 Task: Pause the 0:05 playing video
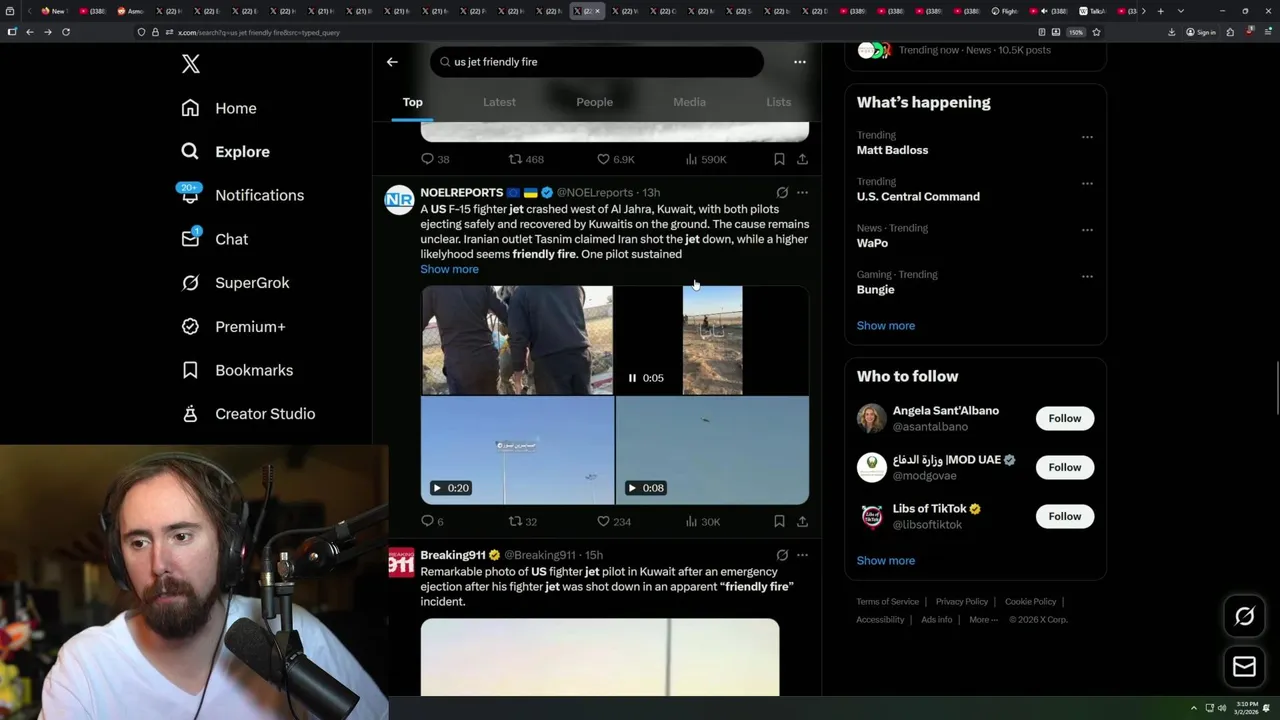click(x=632, y=378)
